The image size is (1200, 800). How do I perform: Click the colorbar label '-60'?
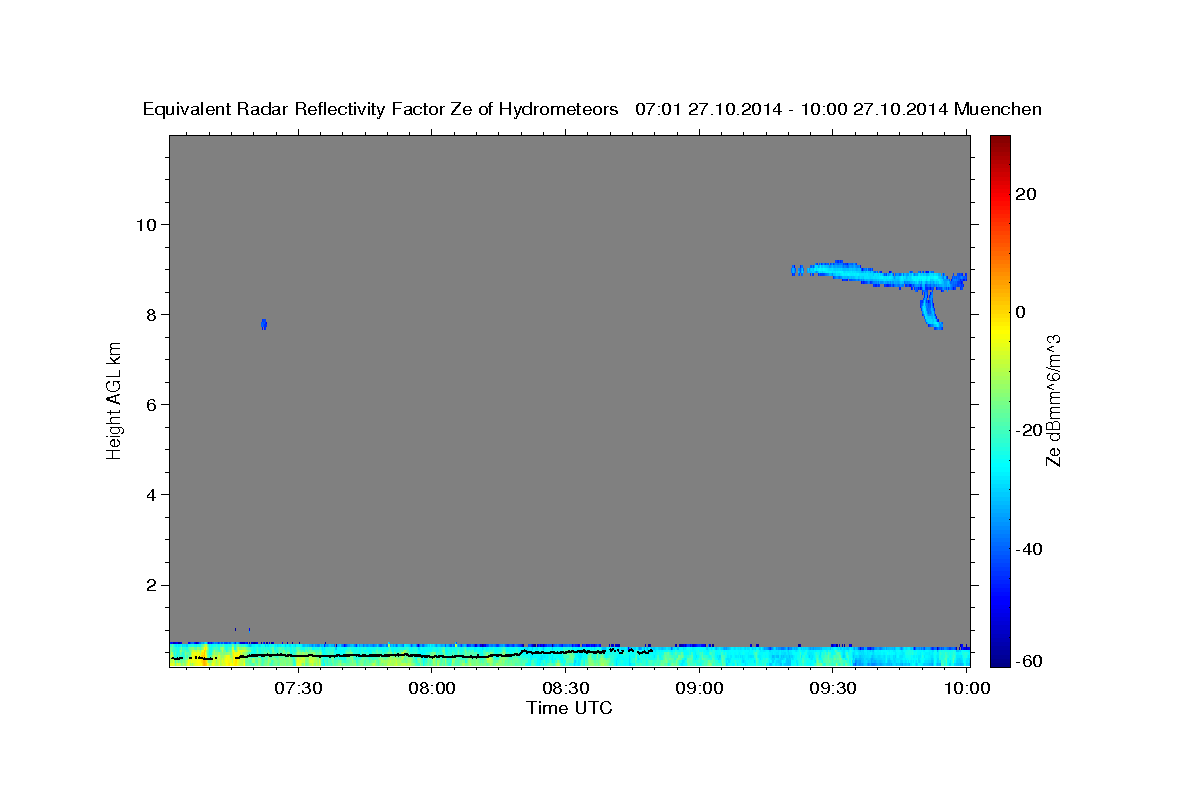(x=1029, y=661)
